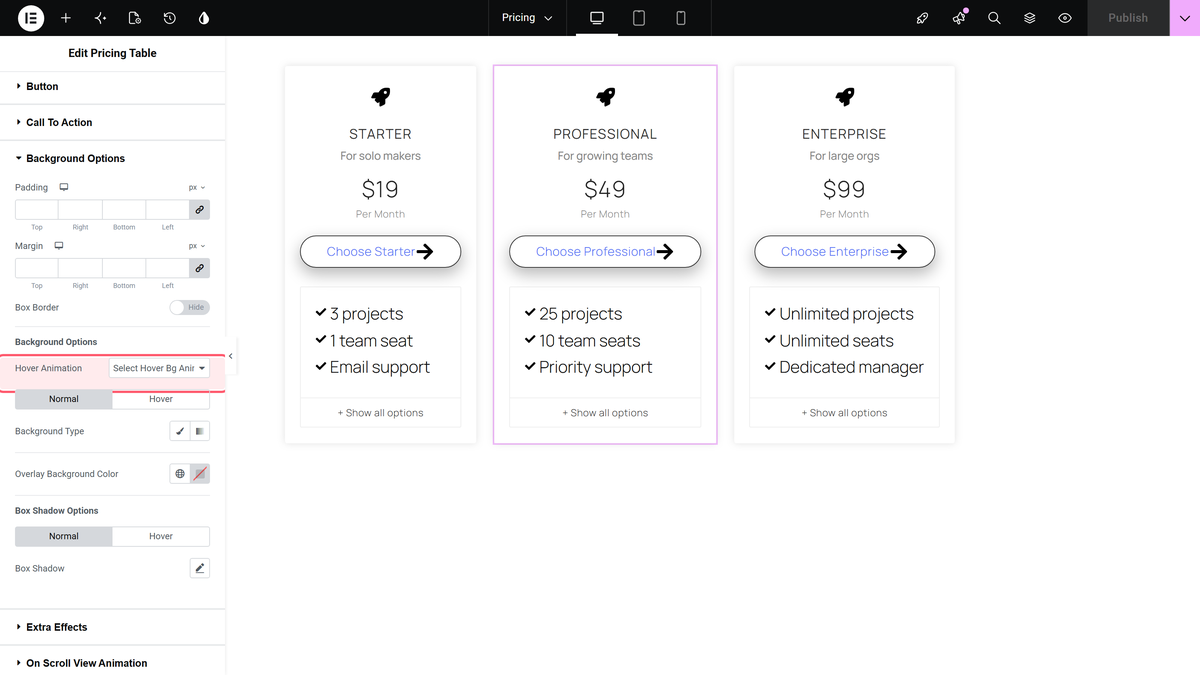Viewport: 1200px width, 675px height.
Task: Open the Padding px unit dropdown
Action: coord(197,187)
